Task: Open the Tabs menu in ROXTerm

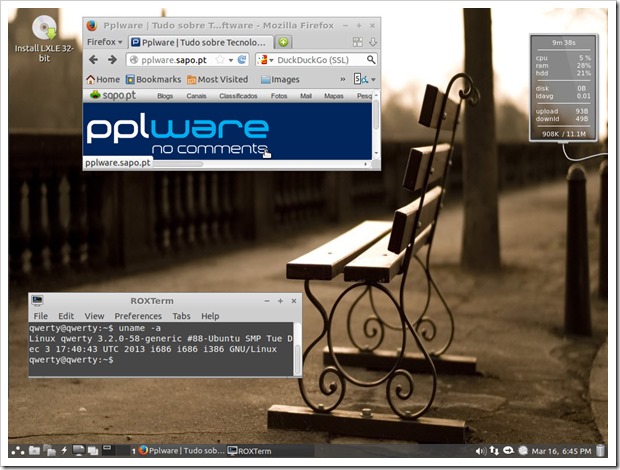Action: [x=181, y=316]
